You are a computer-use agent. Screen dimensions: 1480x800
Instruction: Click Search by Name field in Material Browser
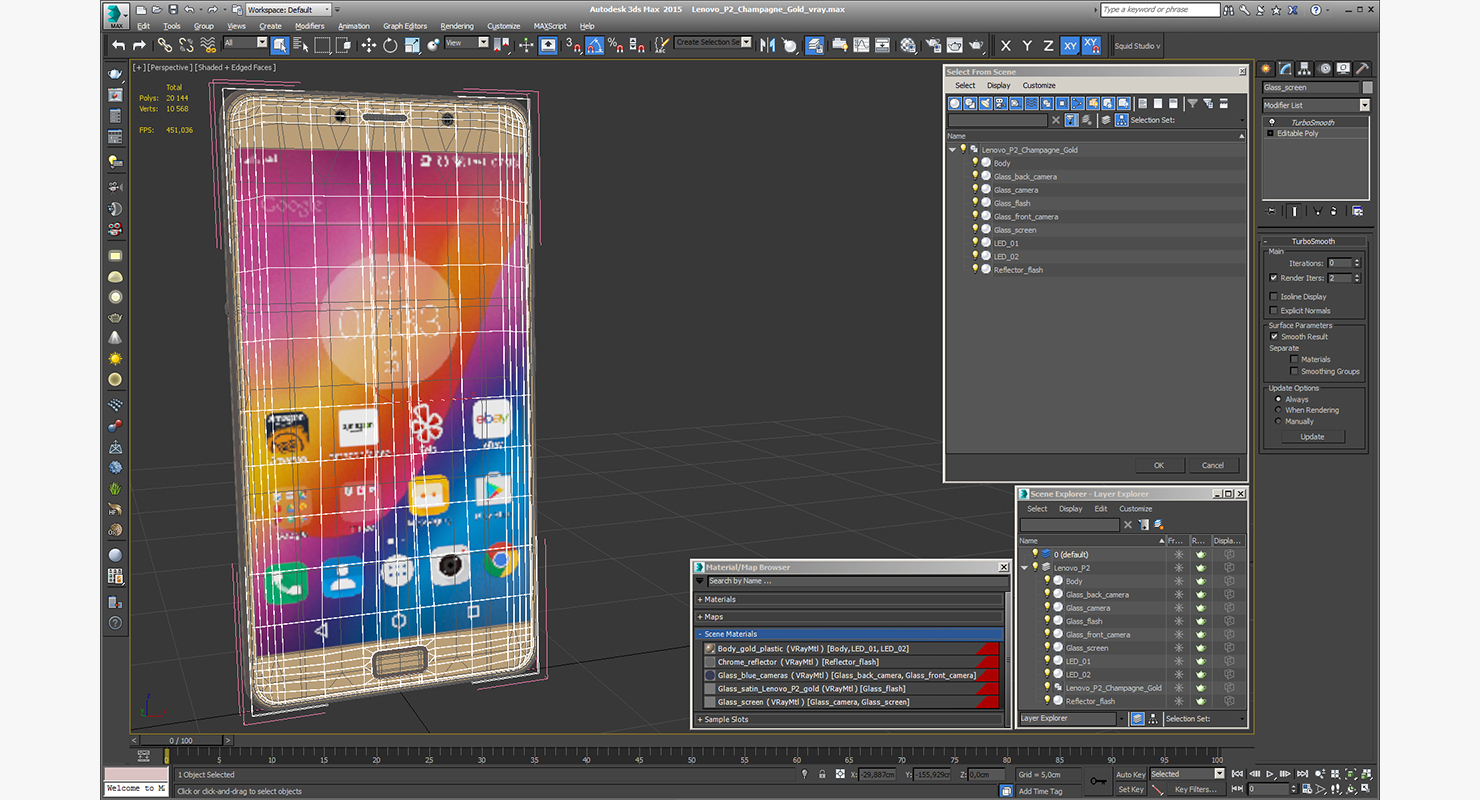tap(856, 581)
